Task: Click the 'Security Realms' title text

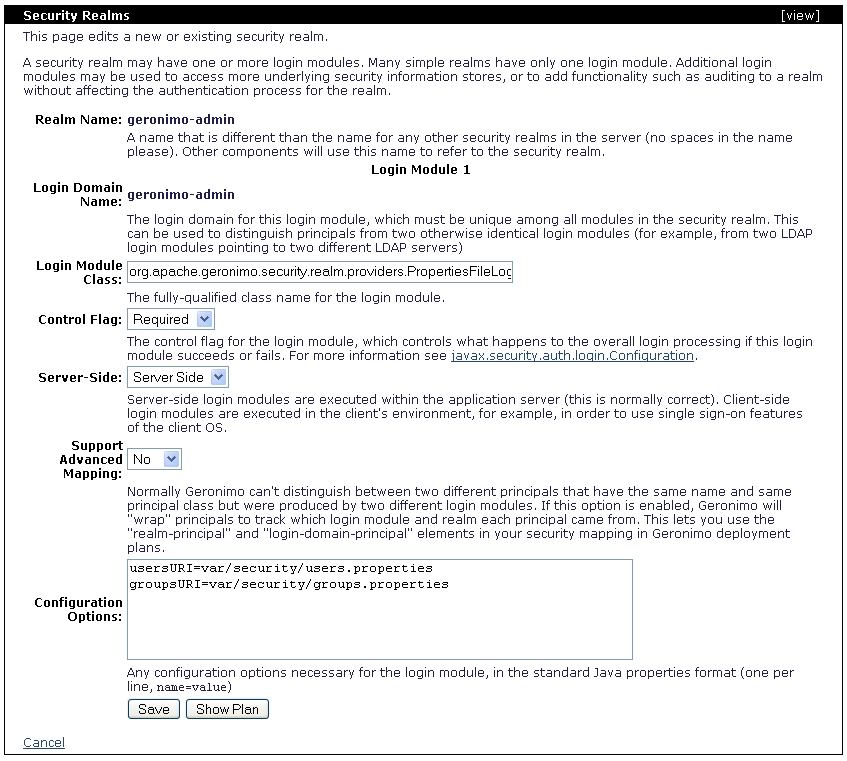Action: coord(76,15)
